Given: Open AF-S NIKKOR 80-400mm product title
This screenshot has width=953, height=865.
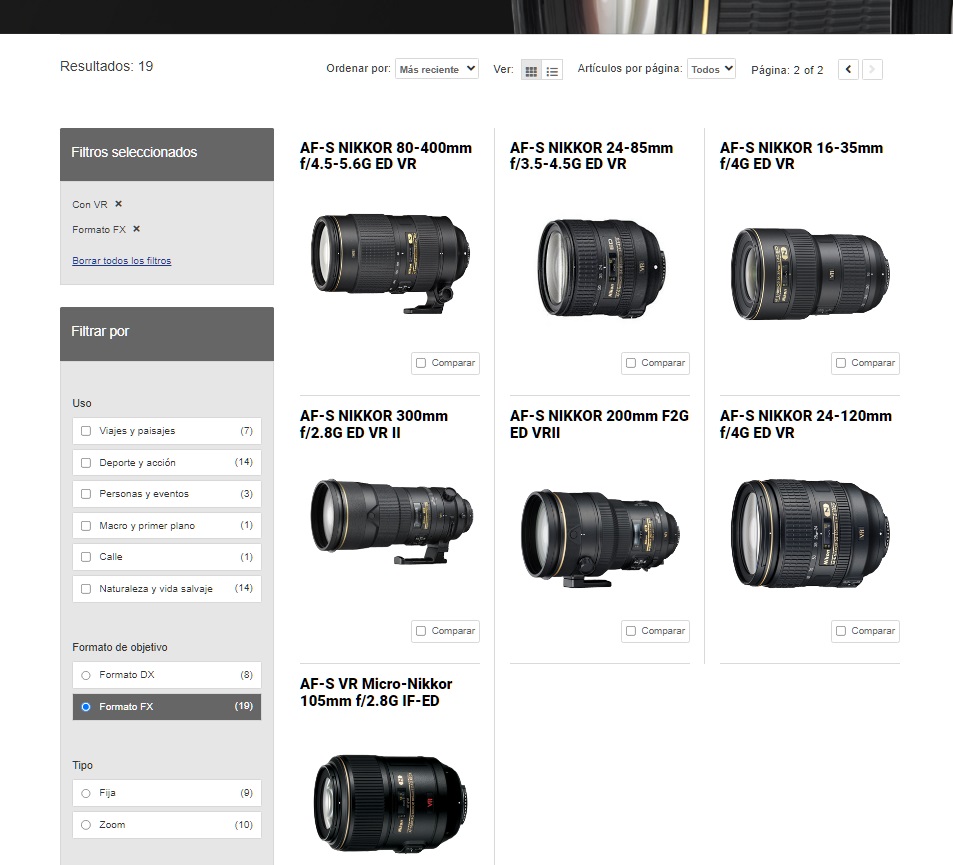Looking at the screenshot, I should coord(385,156).
